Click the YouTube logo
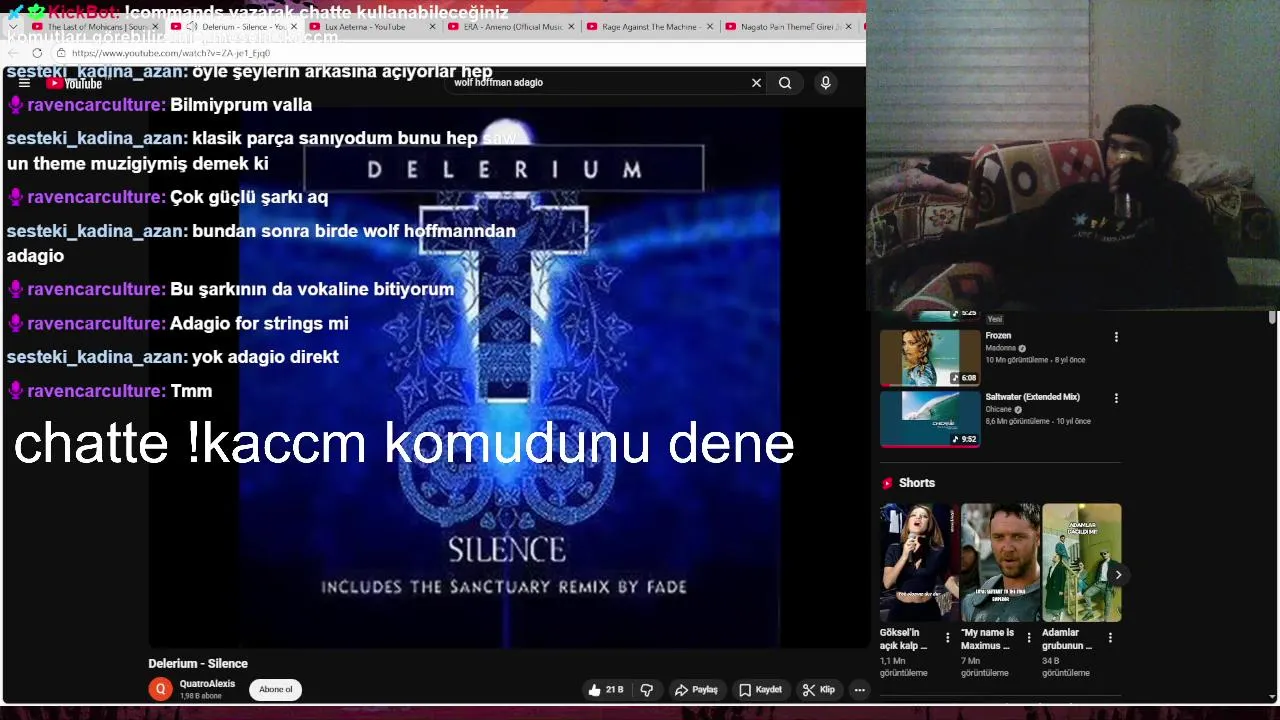Image resolution: width=1280 pixels, height=720 pixels. coord(75,83)
